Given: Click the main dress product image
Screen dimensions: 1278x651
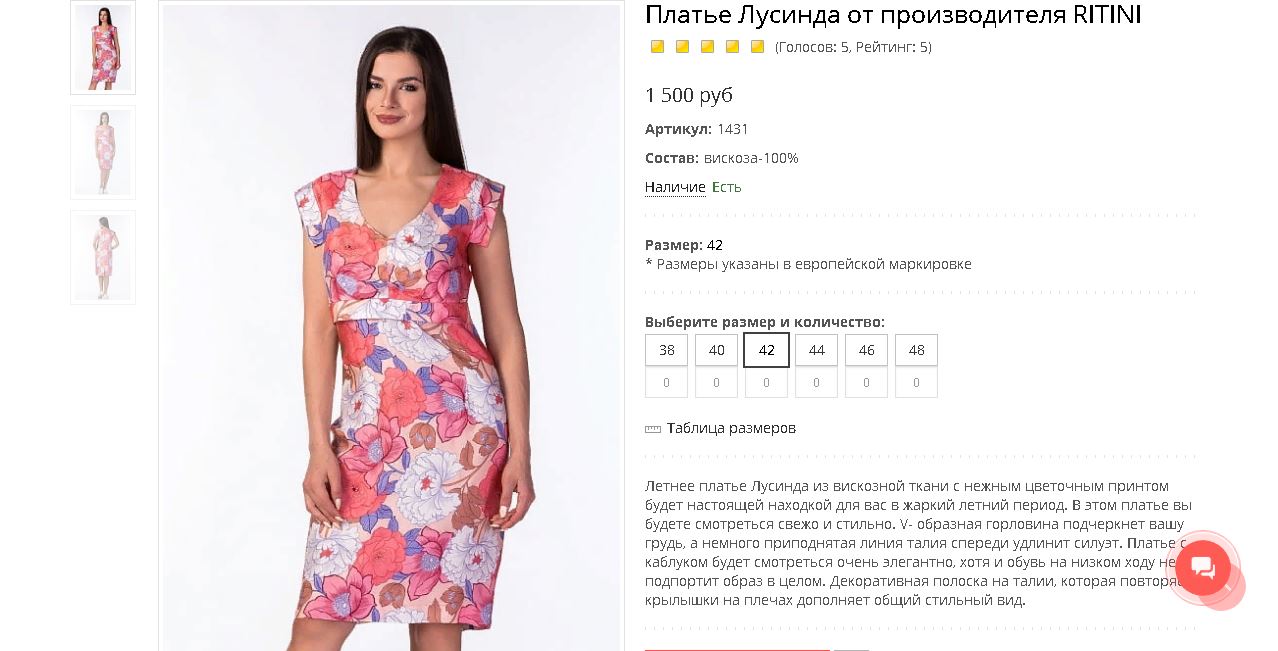Looking at the screenshot, I should coord(391,327).
